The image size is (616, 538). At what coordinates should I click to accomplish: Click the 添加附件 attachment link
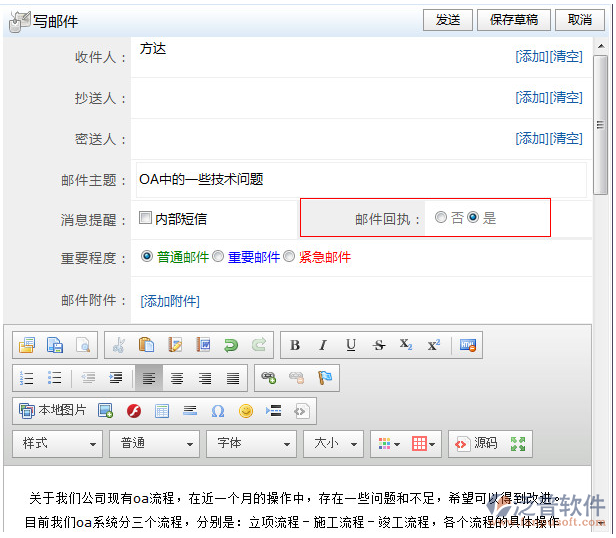pos(170,301)
